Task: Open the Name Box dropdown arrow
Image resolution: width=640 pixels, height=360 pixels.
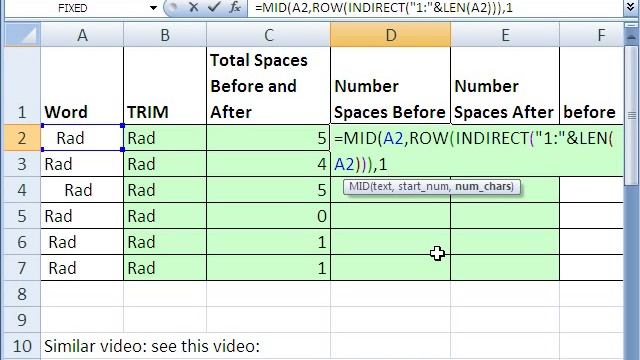Action: pyautogui.click(x=153, y=8)
